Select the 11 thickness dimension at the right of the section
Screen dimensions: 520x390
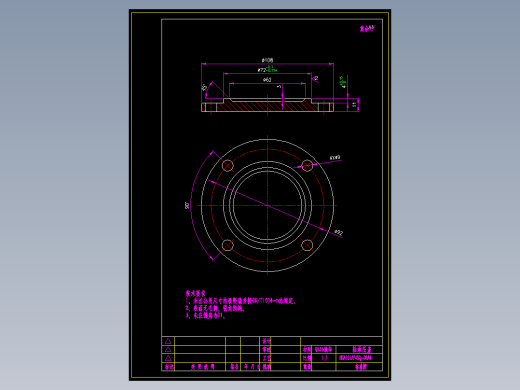354,105
